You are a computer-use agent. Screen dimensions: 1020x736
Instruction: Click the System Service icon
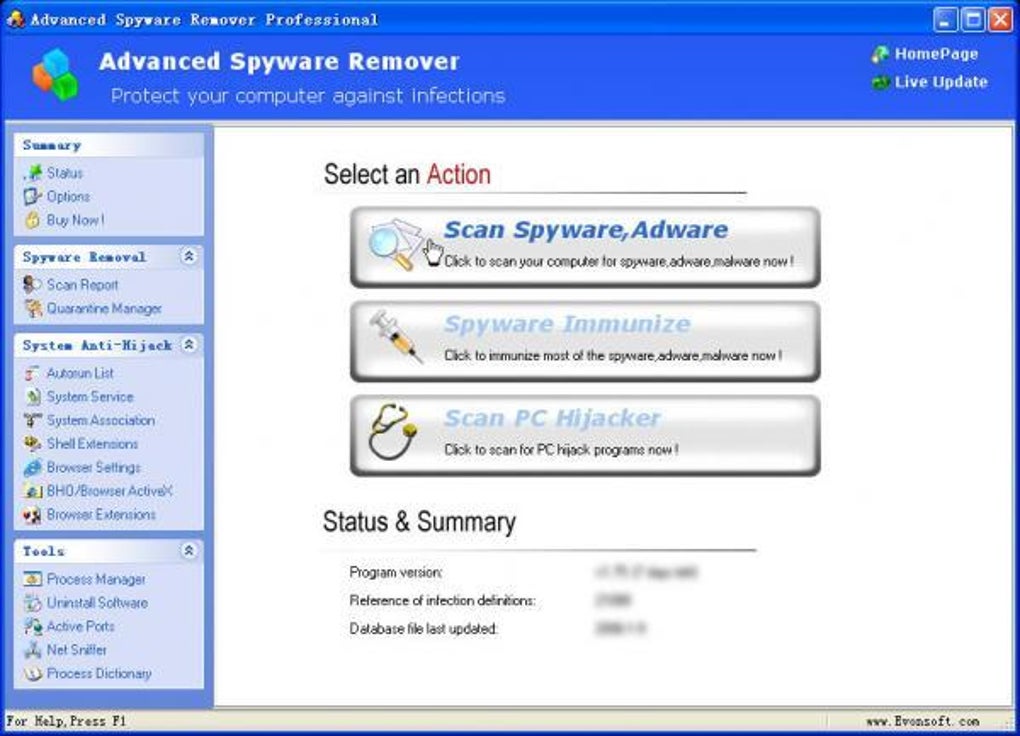click(33, 396)
